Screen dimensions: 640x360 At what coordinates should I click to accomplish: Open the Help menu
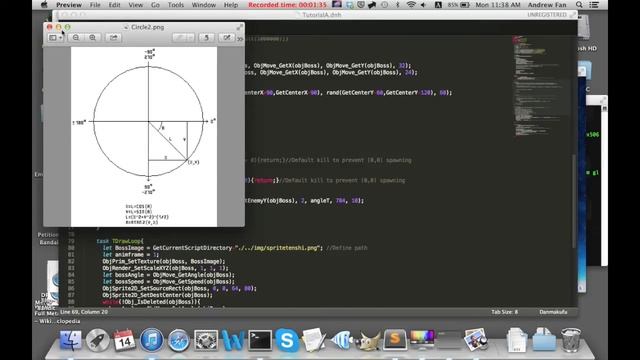231,5
